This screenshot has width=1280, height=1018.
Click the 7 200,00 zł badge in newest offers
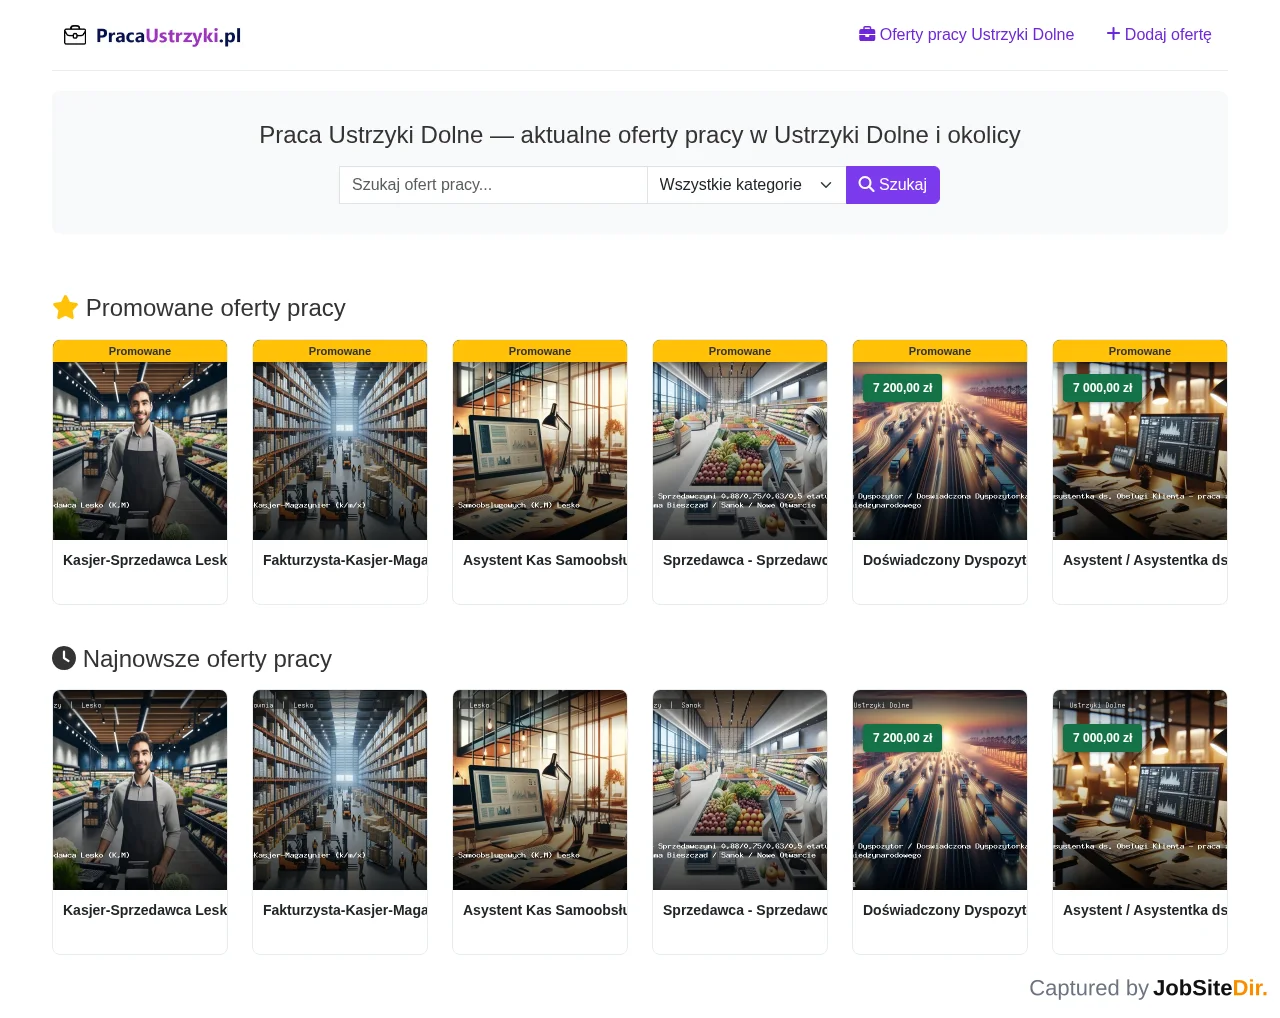point(903,738)
